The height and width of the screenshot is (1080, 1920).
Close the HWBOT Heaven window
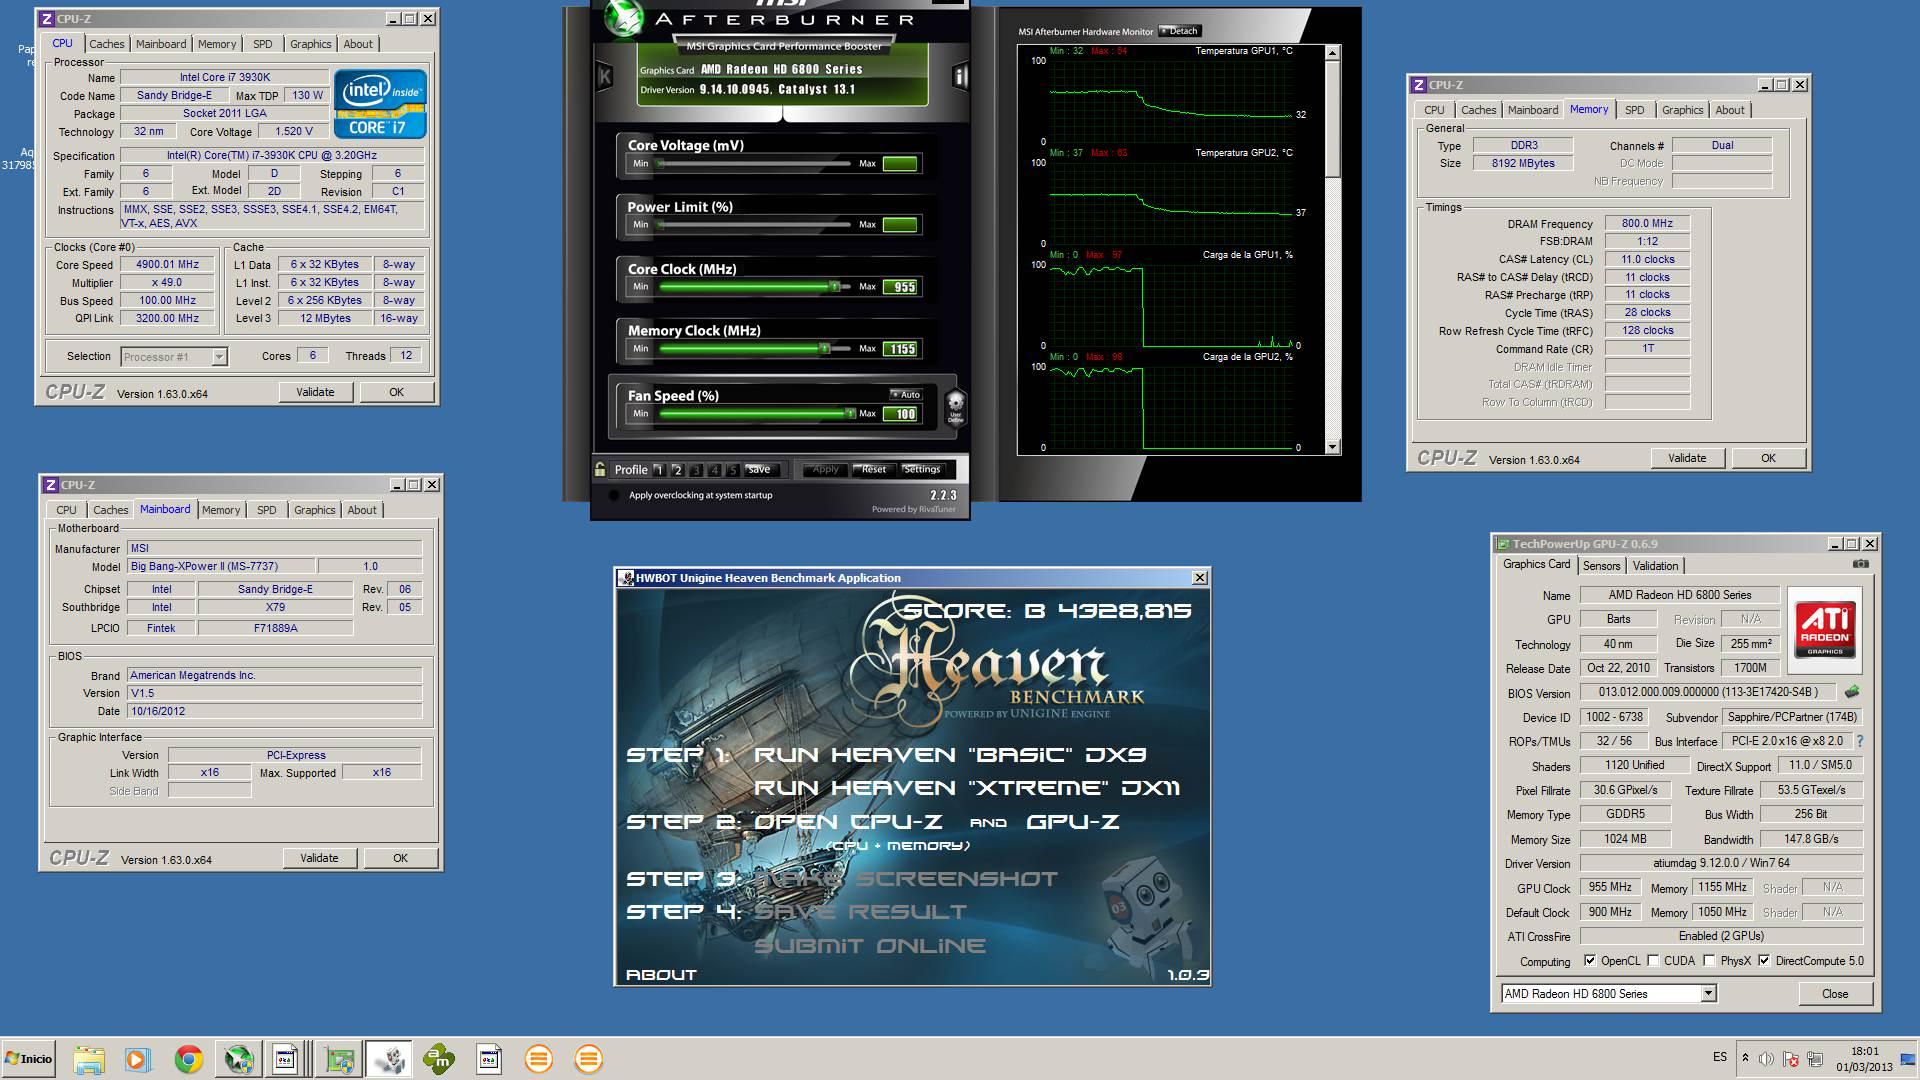click(1200, 577)
